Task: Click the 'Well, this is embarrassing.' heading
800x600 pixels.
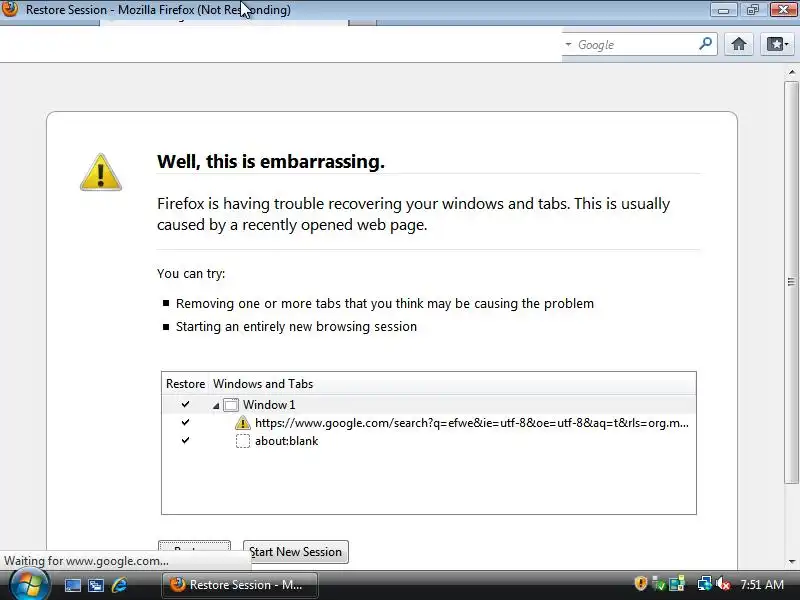Action: (271, 162)
